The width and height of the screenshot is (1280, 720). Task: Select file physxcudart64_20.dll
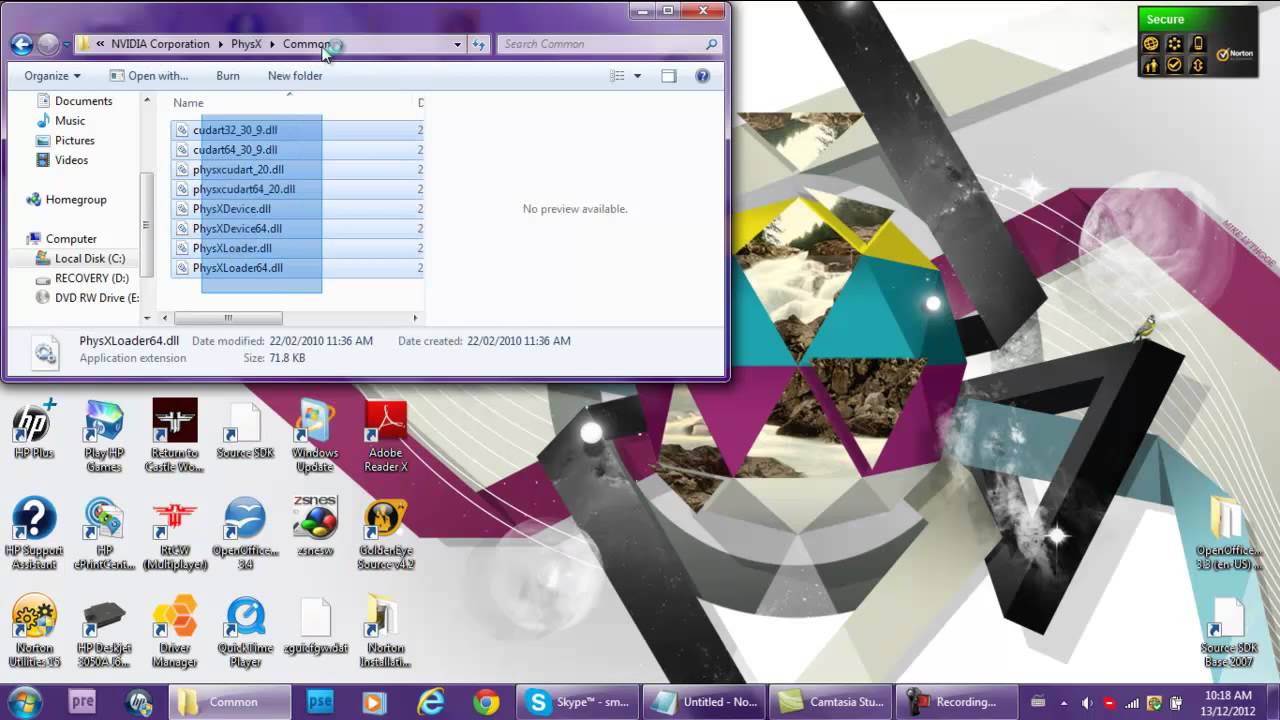pos(243,189)
